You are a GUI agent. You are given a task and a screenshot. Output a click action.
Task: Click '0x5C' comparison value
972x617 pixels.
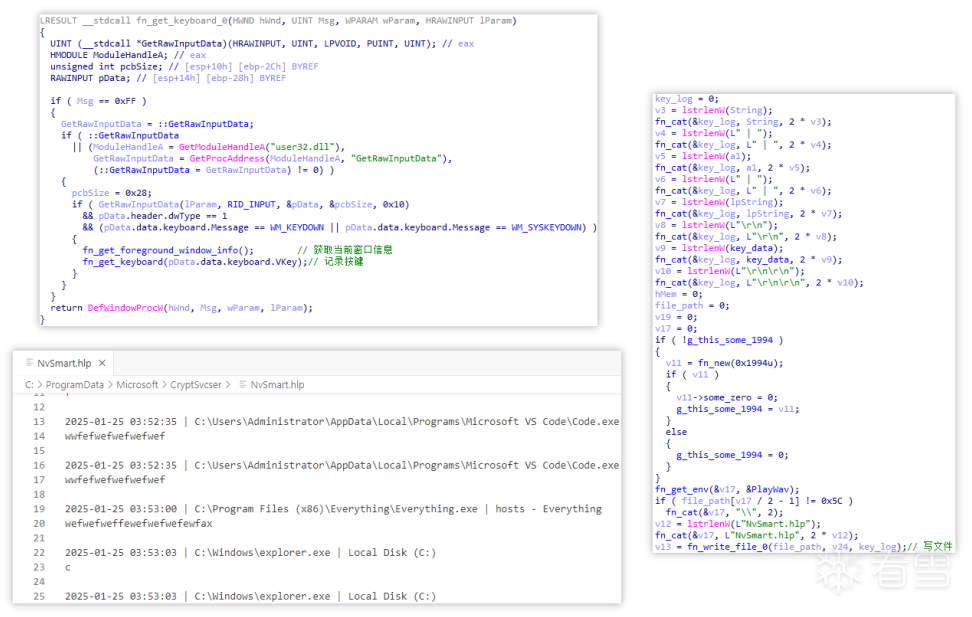point(831,501)
